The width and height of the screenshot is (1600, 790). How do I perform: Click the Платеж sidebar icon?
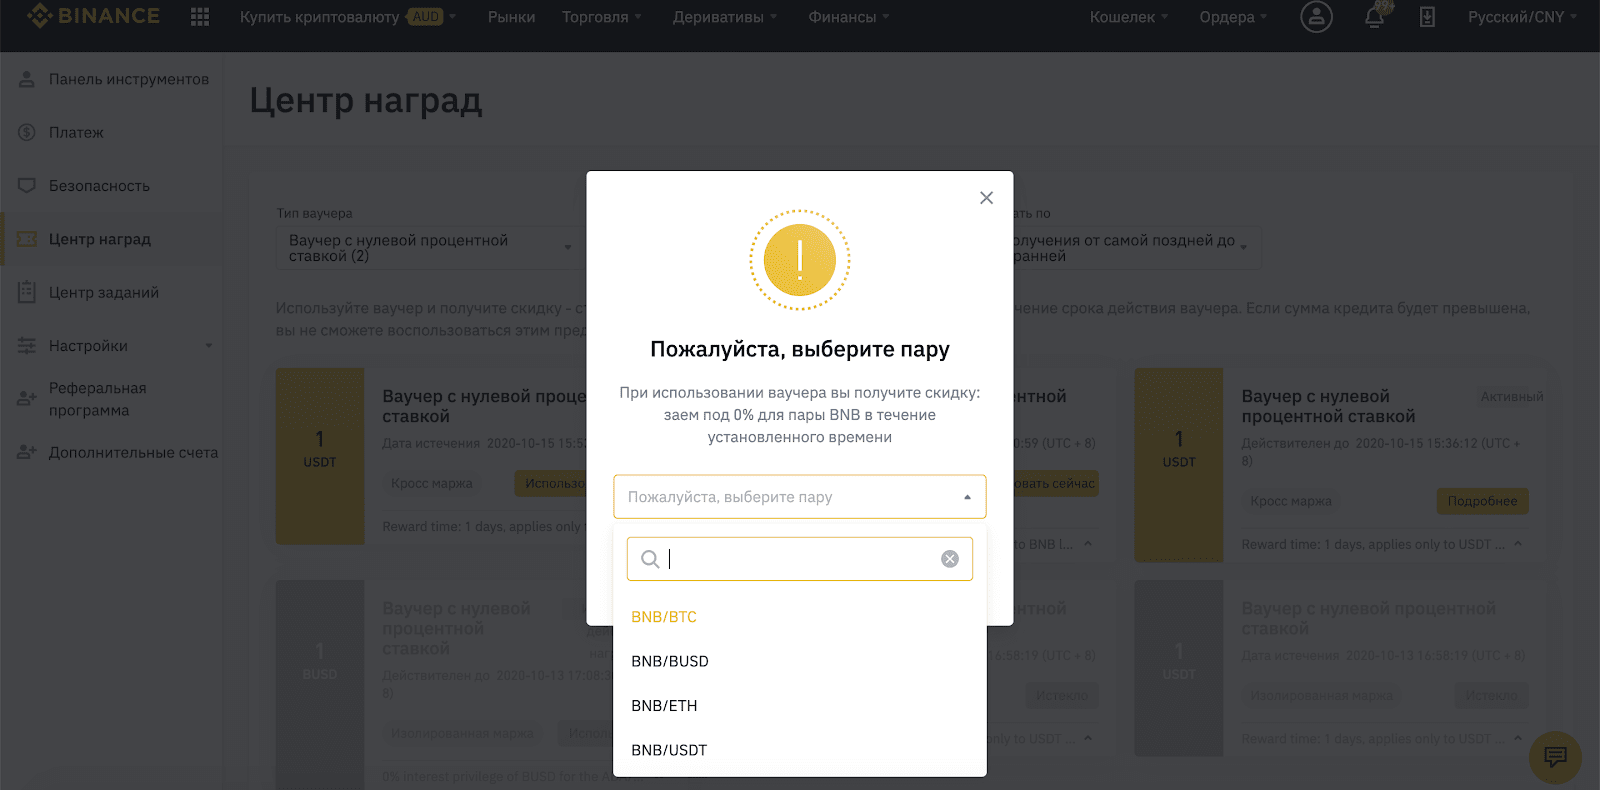27,132
